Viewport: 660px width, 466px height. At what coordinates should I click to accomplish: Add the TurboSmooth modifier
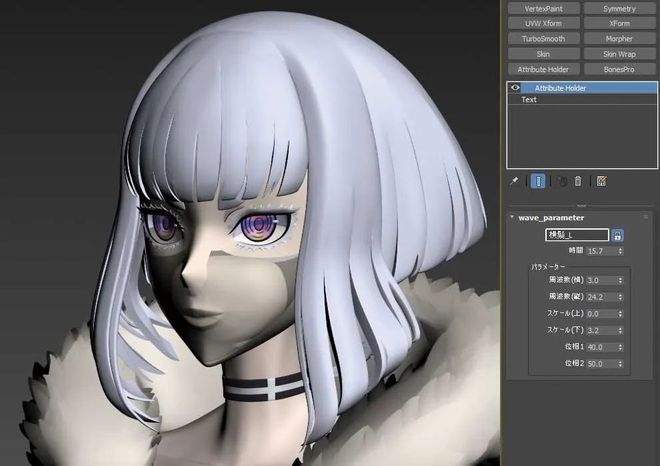coord(543,38)
